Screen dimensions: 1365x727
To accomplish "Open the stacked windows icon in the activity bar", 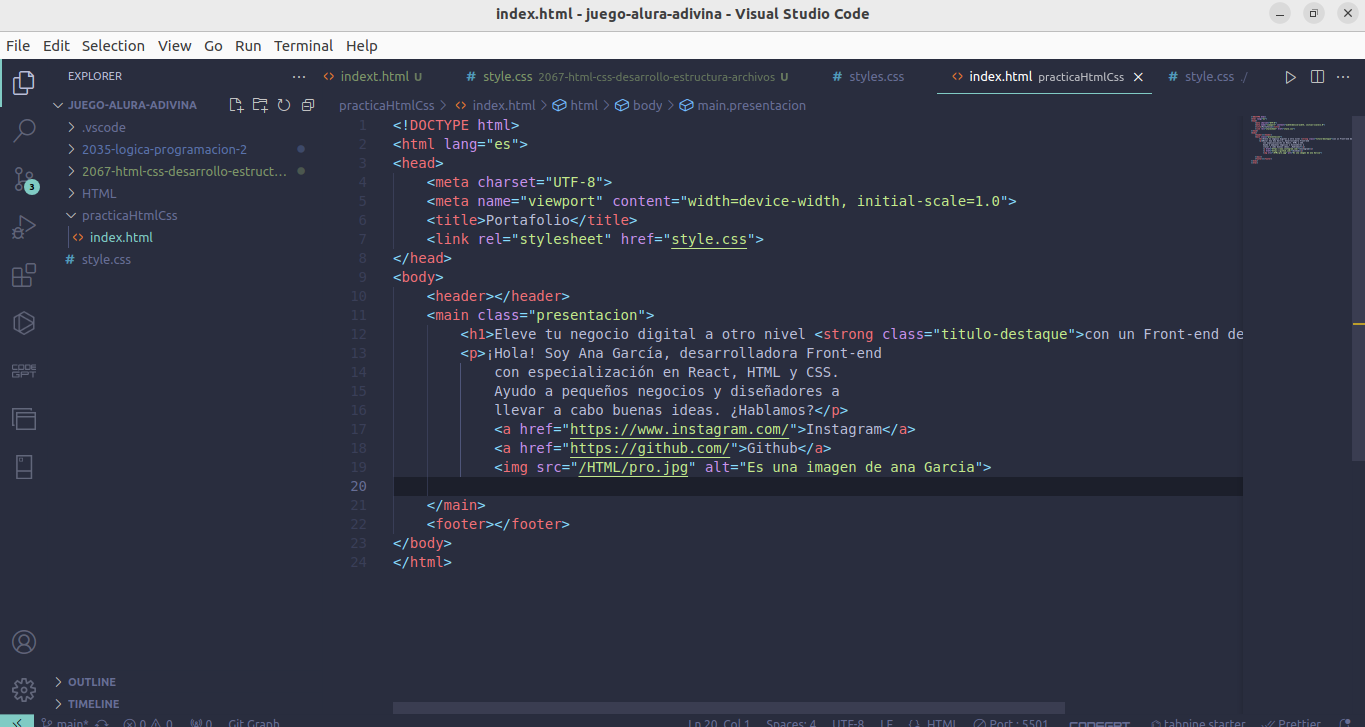I will (x=24, y=419).
